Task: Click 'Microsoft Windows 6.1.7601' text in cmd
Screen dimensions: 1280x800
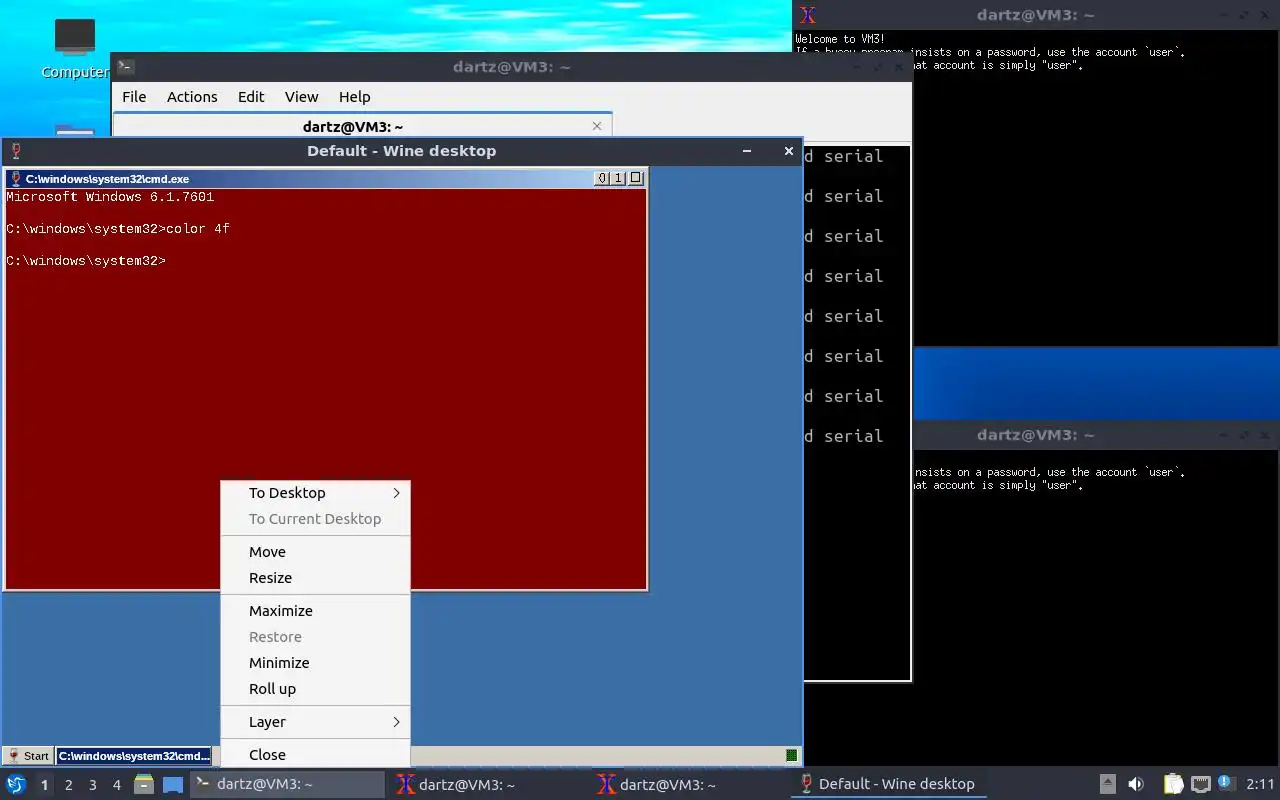Action: click(x=110, y=197)
